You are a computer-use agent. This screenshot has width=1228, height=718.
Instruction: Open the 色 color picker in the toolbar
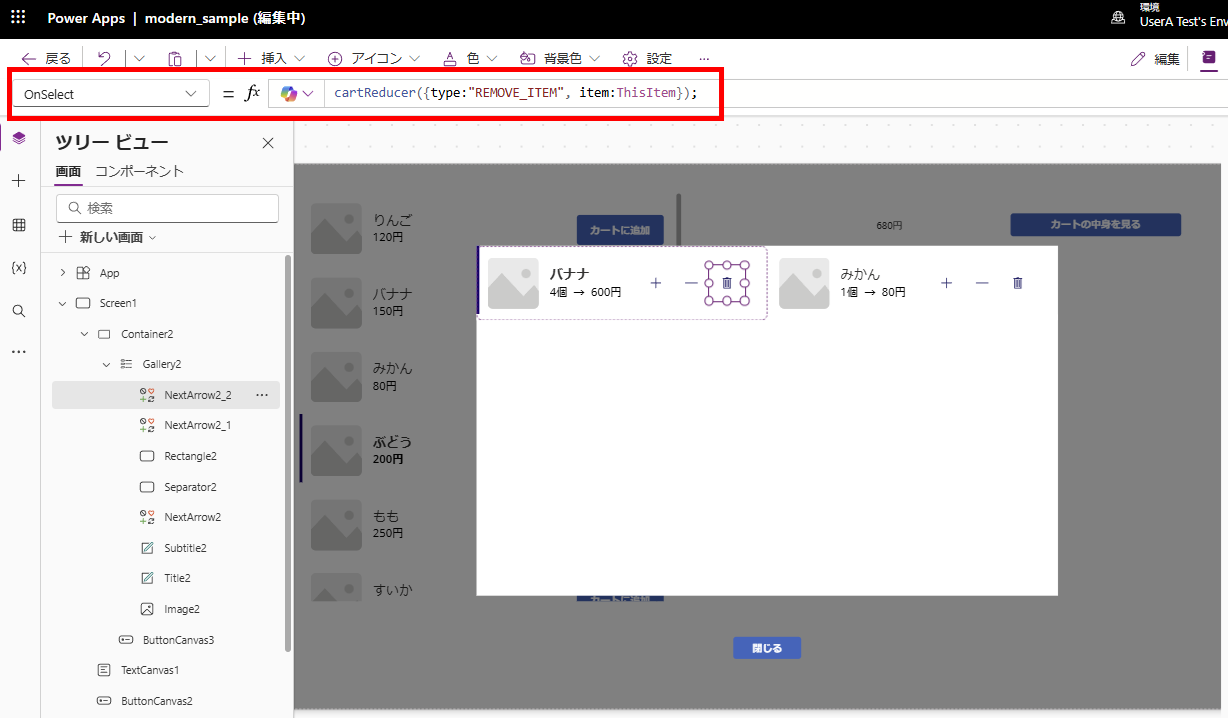click(469, 58)
